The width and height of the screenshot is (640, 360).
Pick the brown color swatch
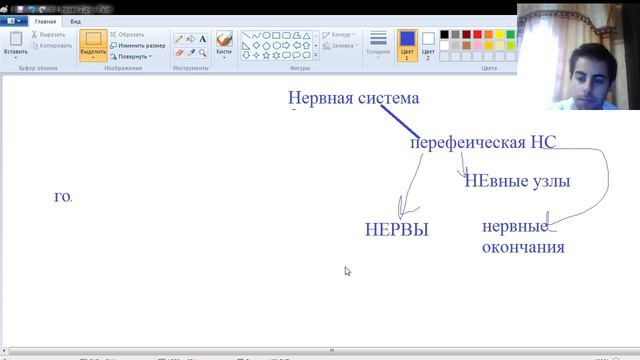pos(467,45)
